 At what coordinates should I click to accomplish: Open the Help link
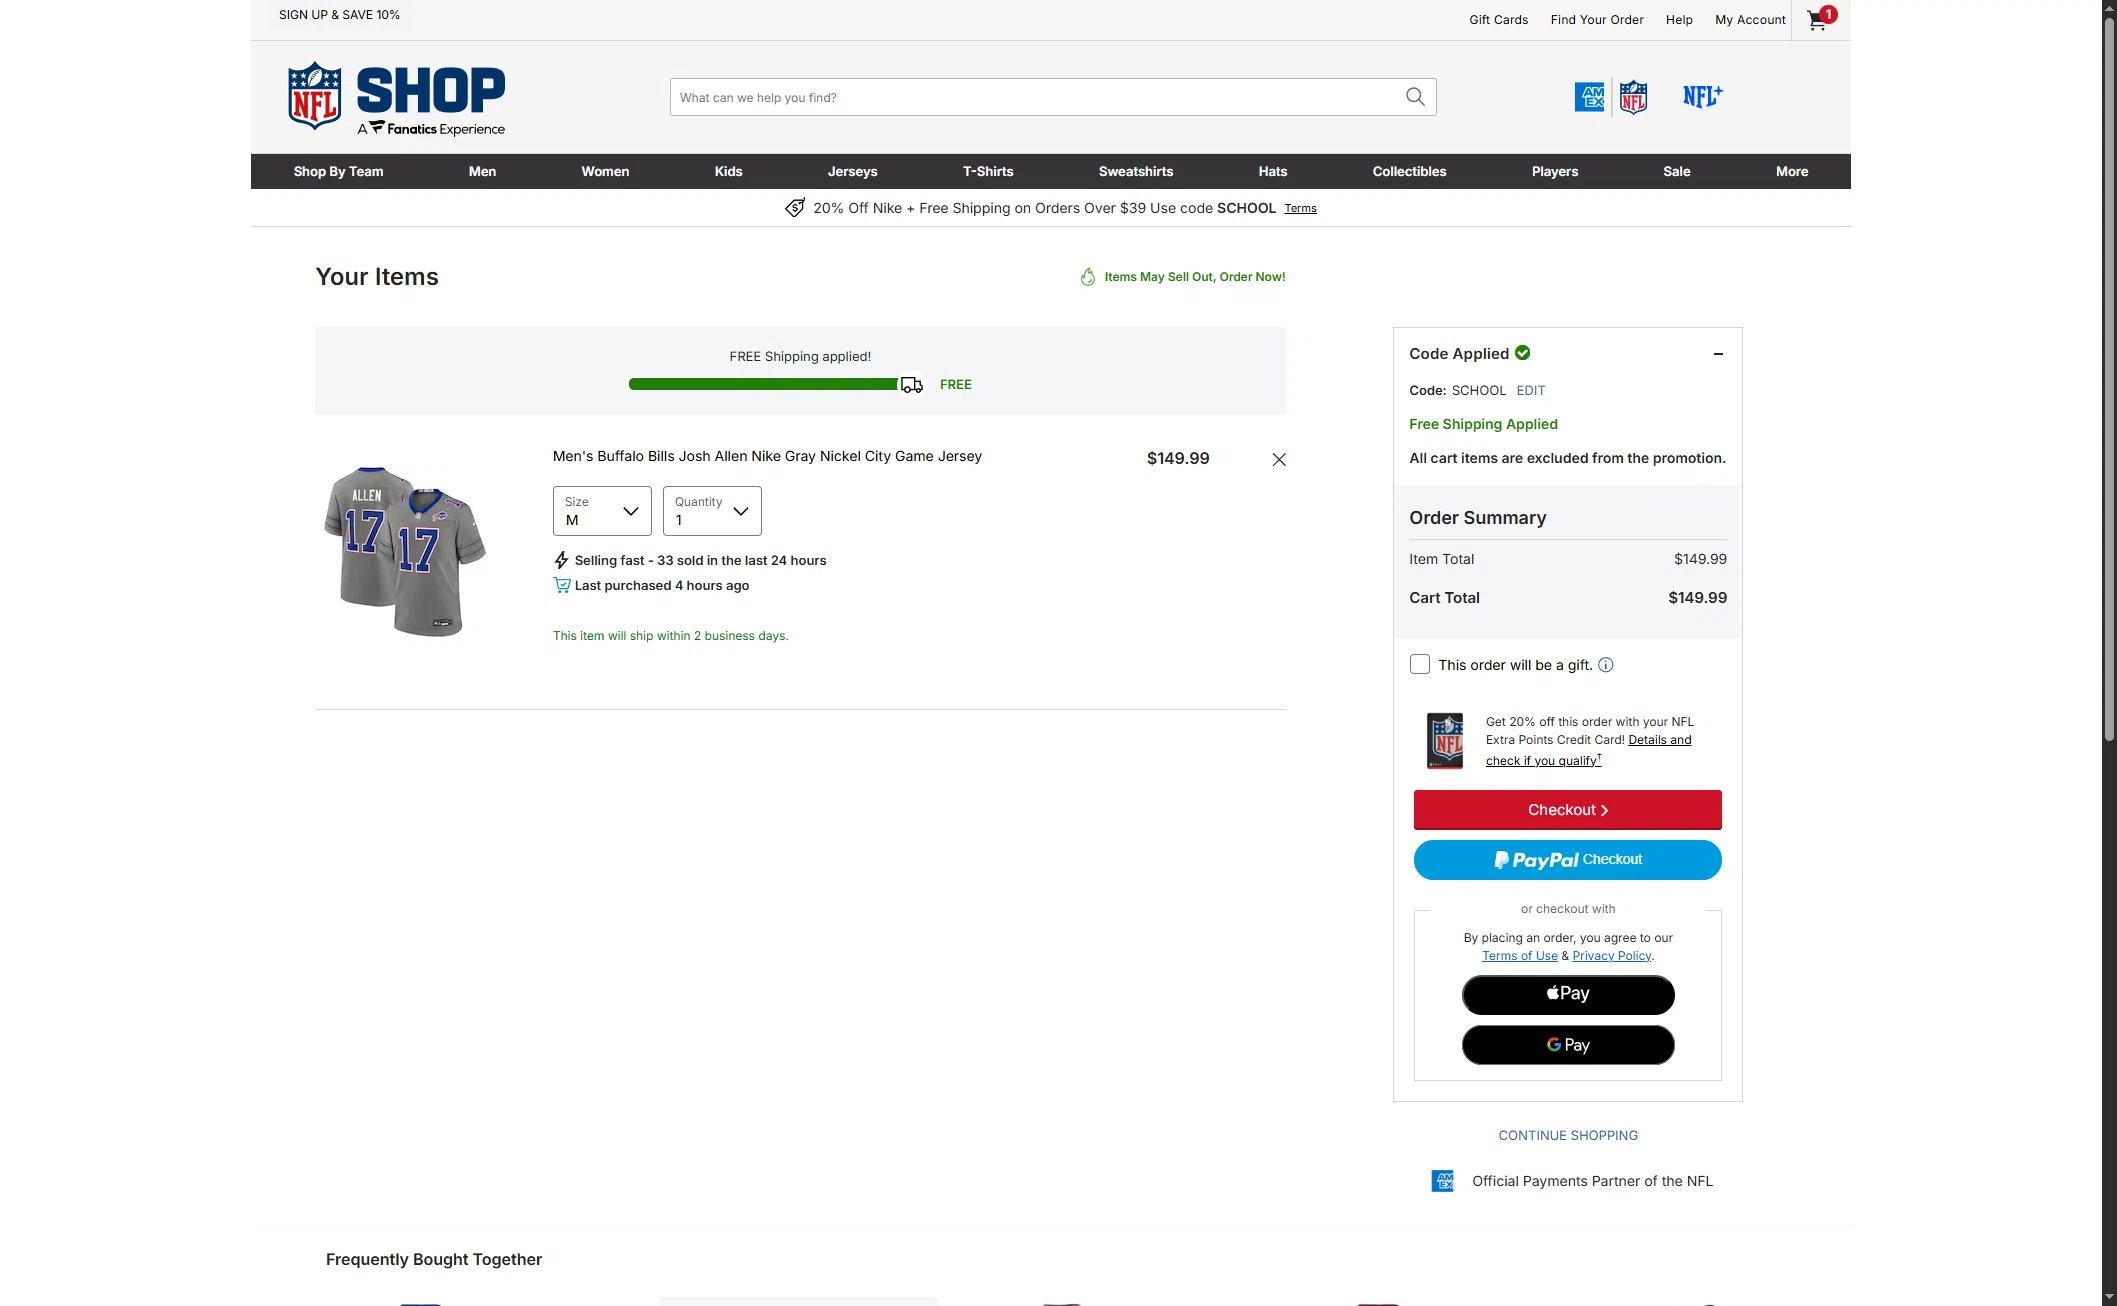pyautogui.click(x=1679, y=20)
